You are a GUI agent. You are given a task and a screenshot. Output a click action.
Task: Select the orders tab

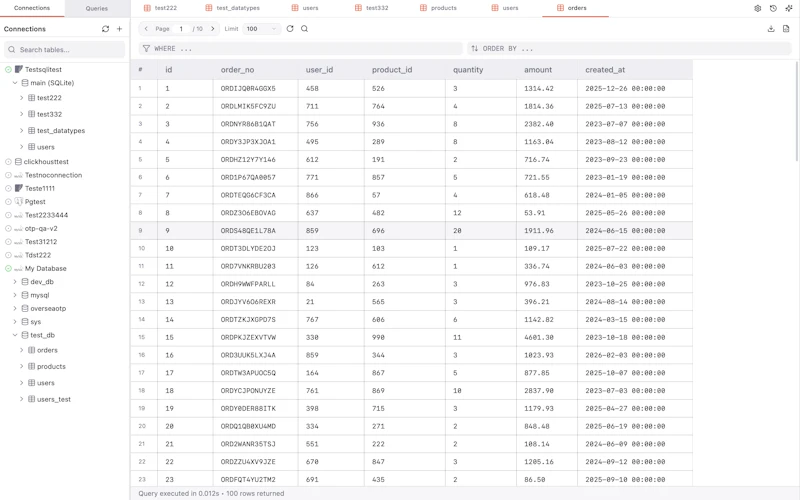pyautogui.click(x=576, y=8)
